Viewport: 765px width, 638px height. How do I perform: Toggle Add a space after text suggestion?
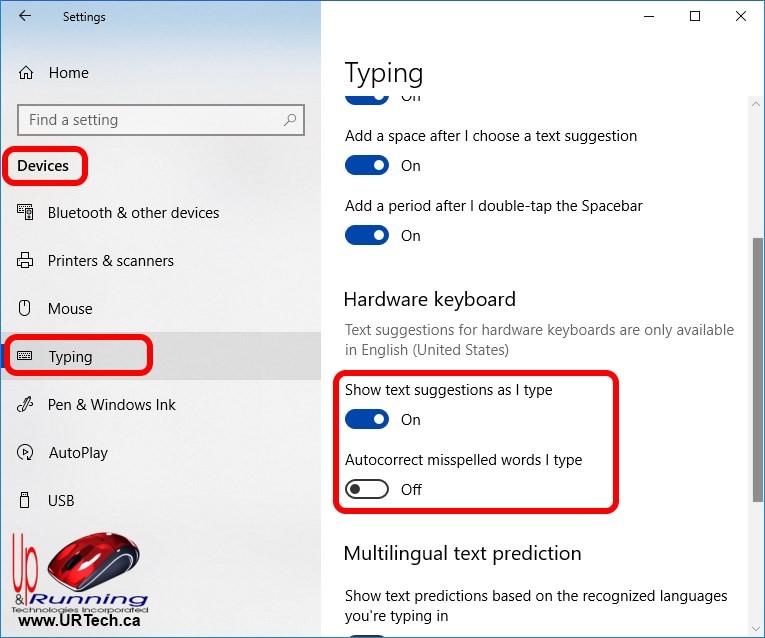pyautogui.click(x=367, y=166)
